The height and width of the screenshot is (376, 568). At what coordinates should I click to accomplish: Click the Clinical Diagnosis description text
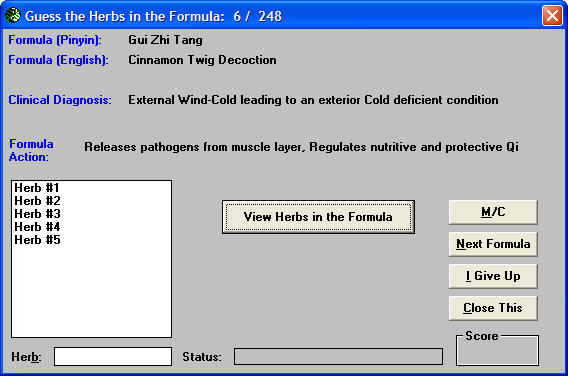[313, 100]
